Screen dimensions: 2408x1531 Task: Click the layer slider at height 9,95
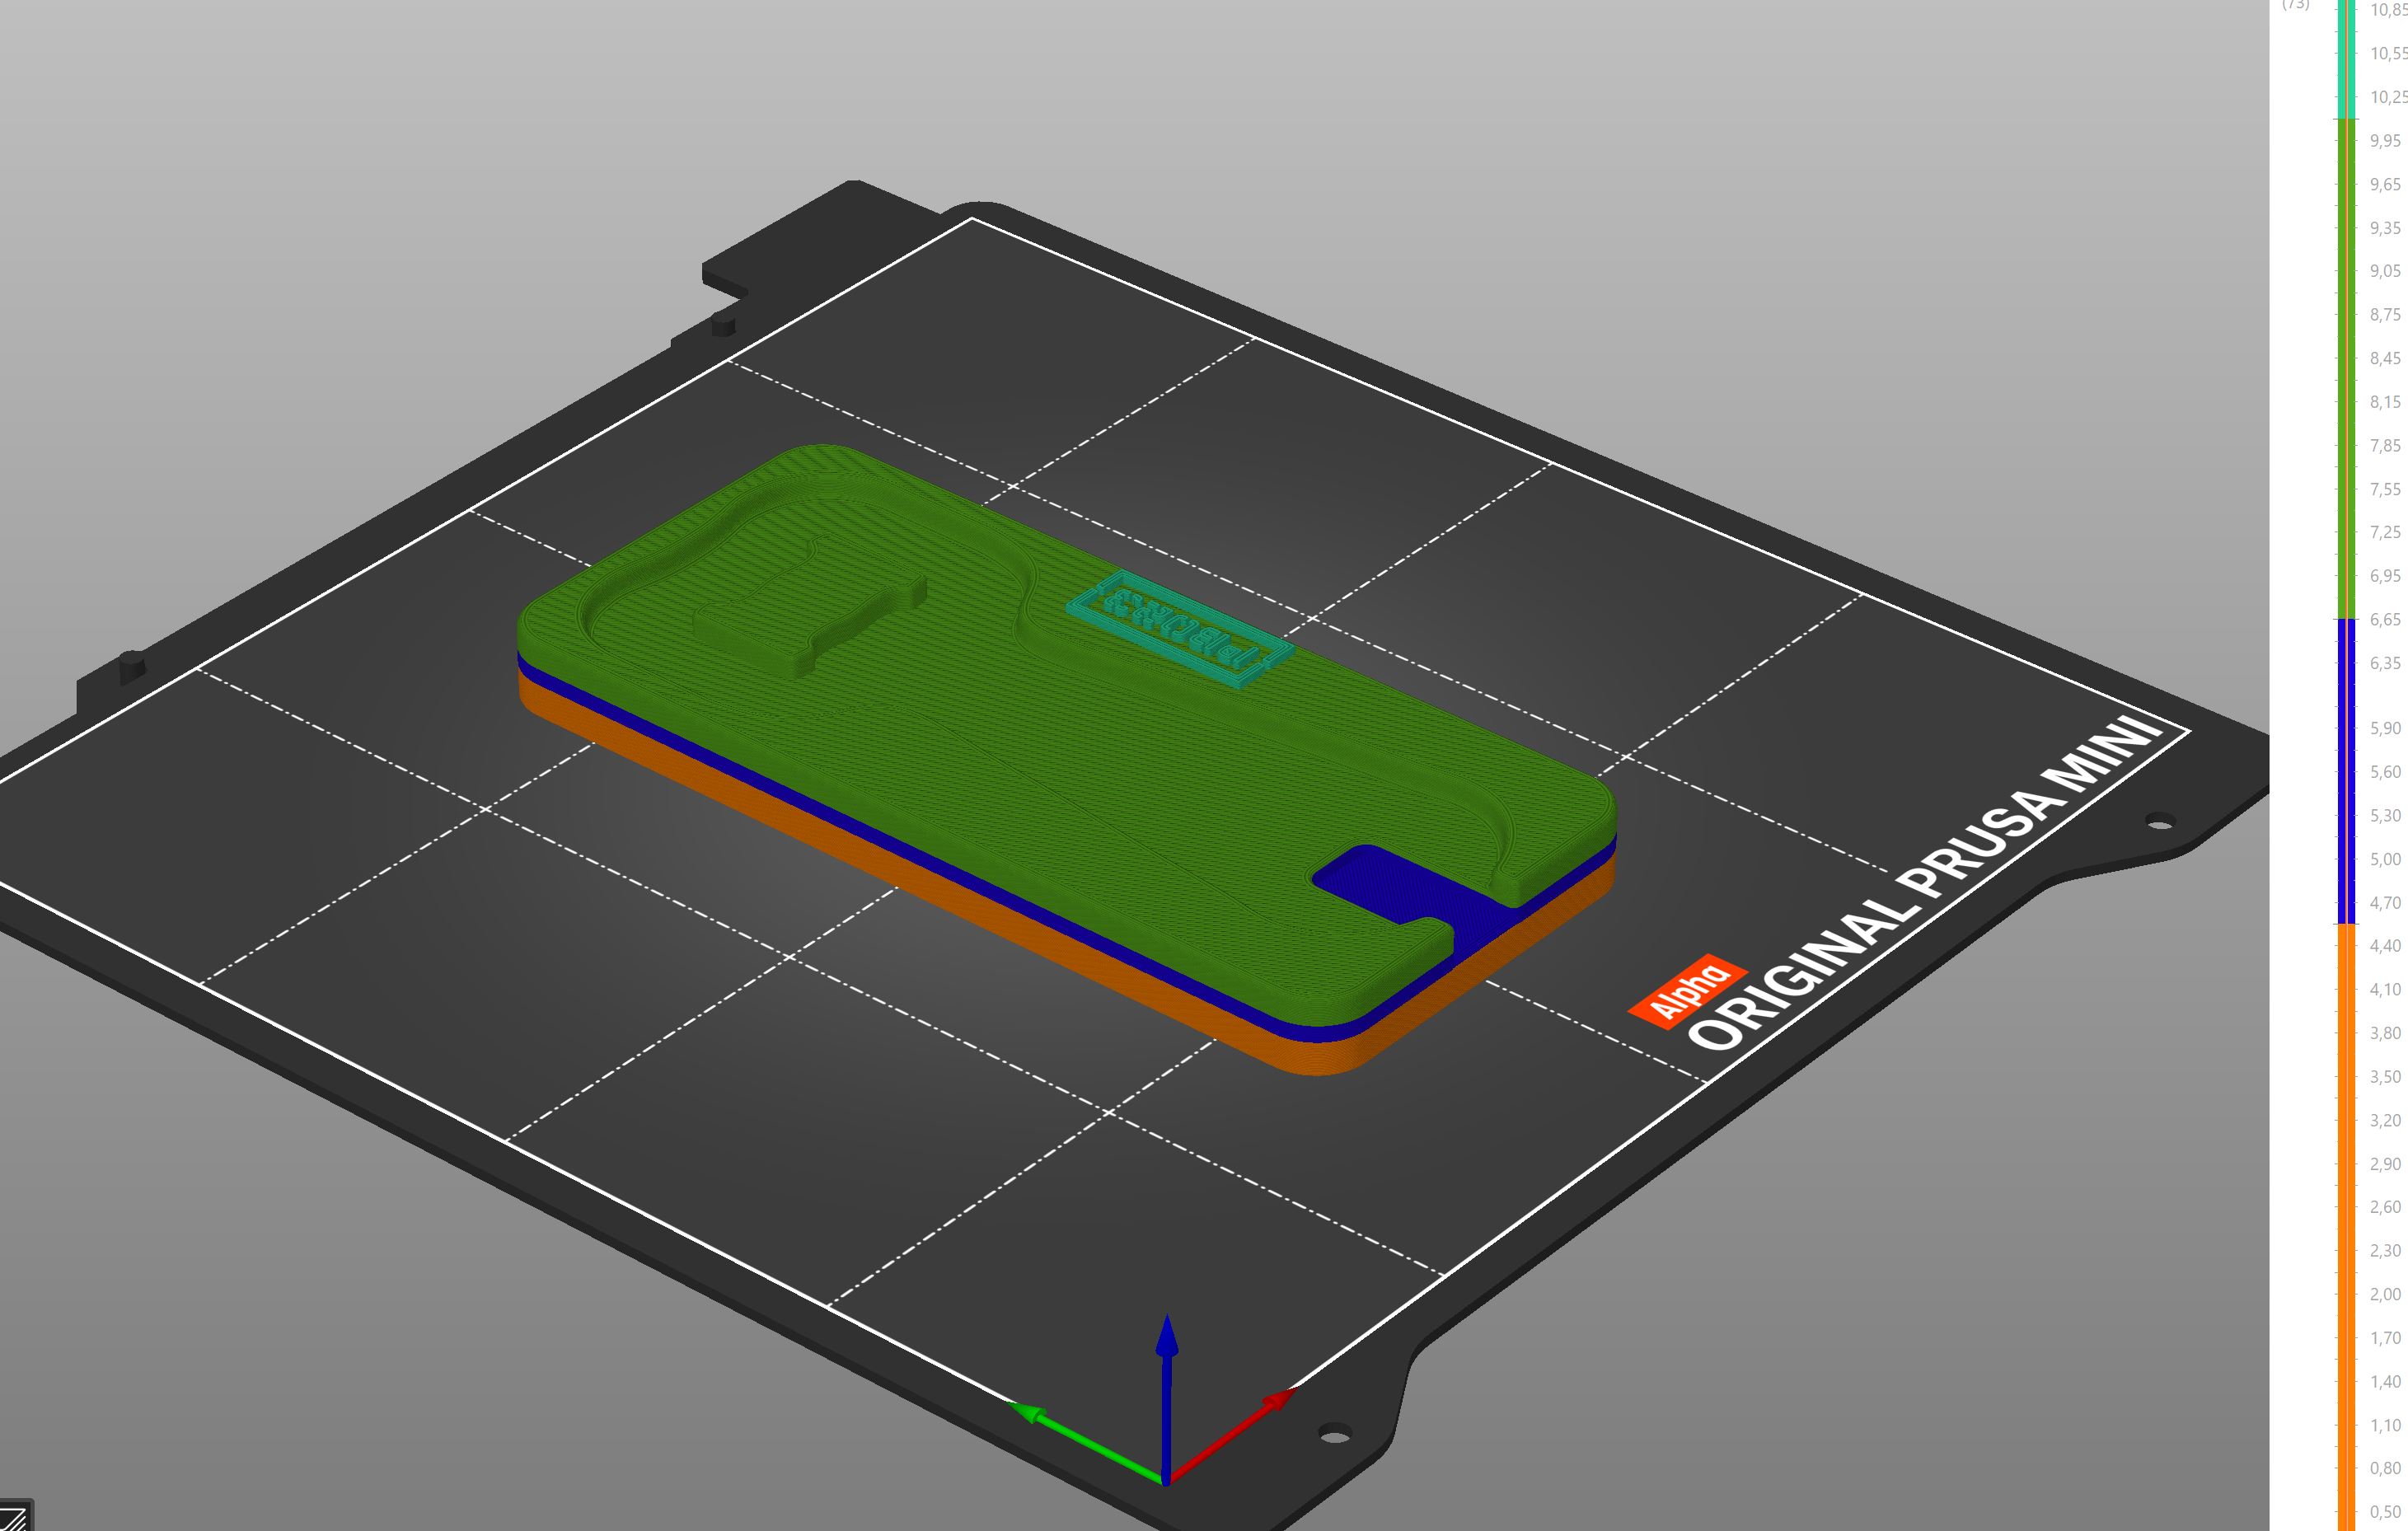(x=2346, y=141)
